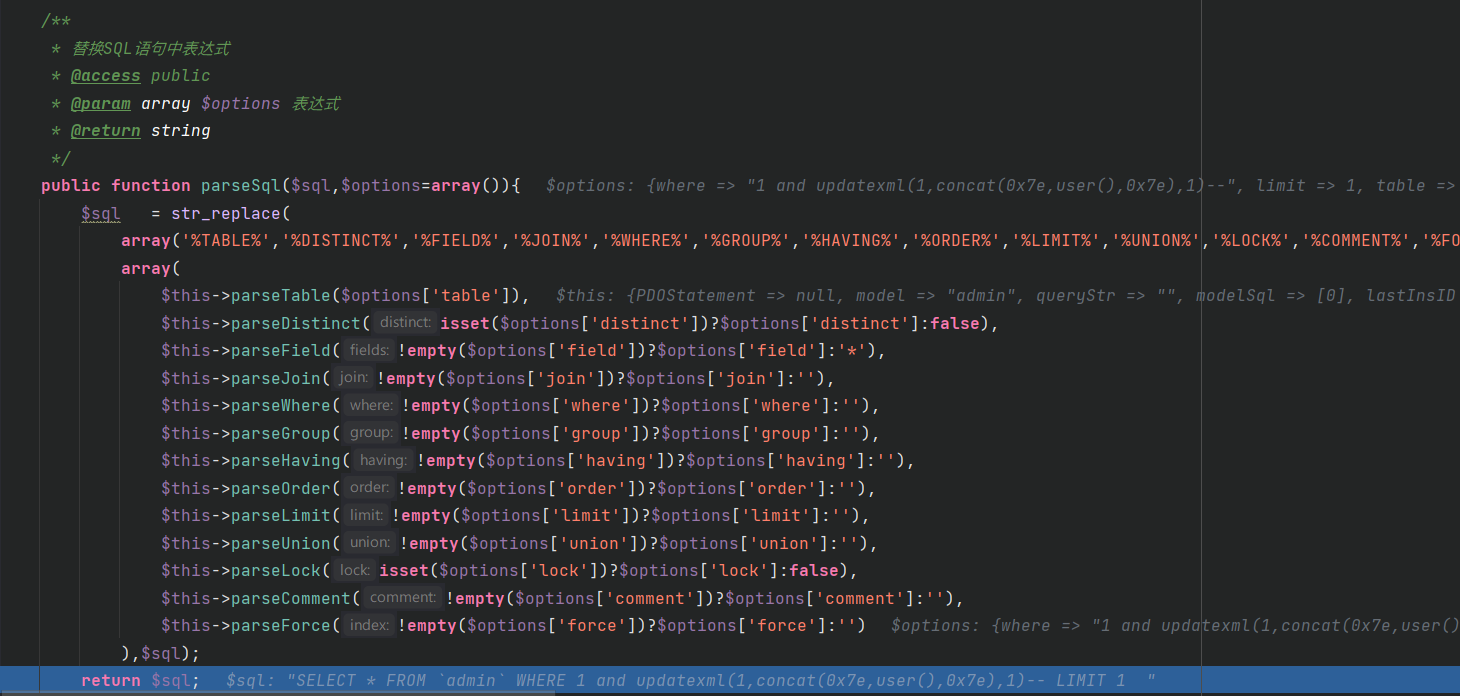1460x696 pixels.
Task: Click the parseJoin method call
Action: coord(276,379)
